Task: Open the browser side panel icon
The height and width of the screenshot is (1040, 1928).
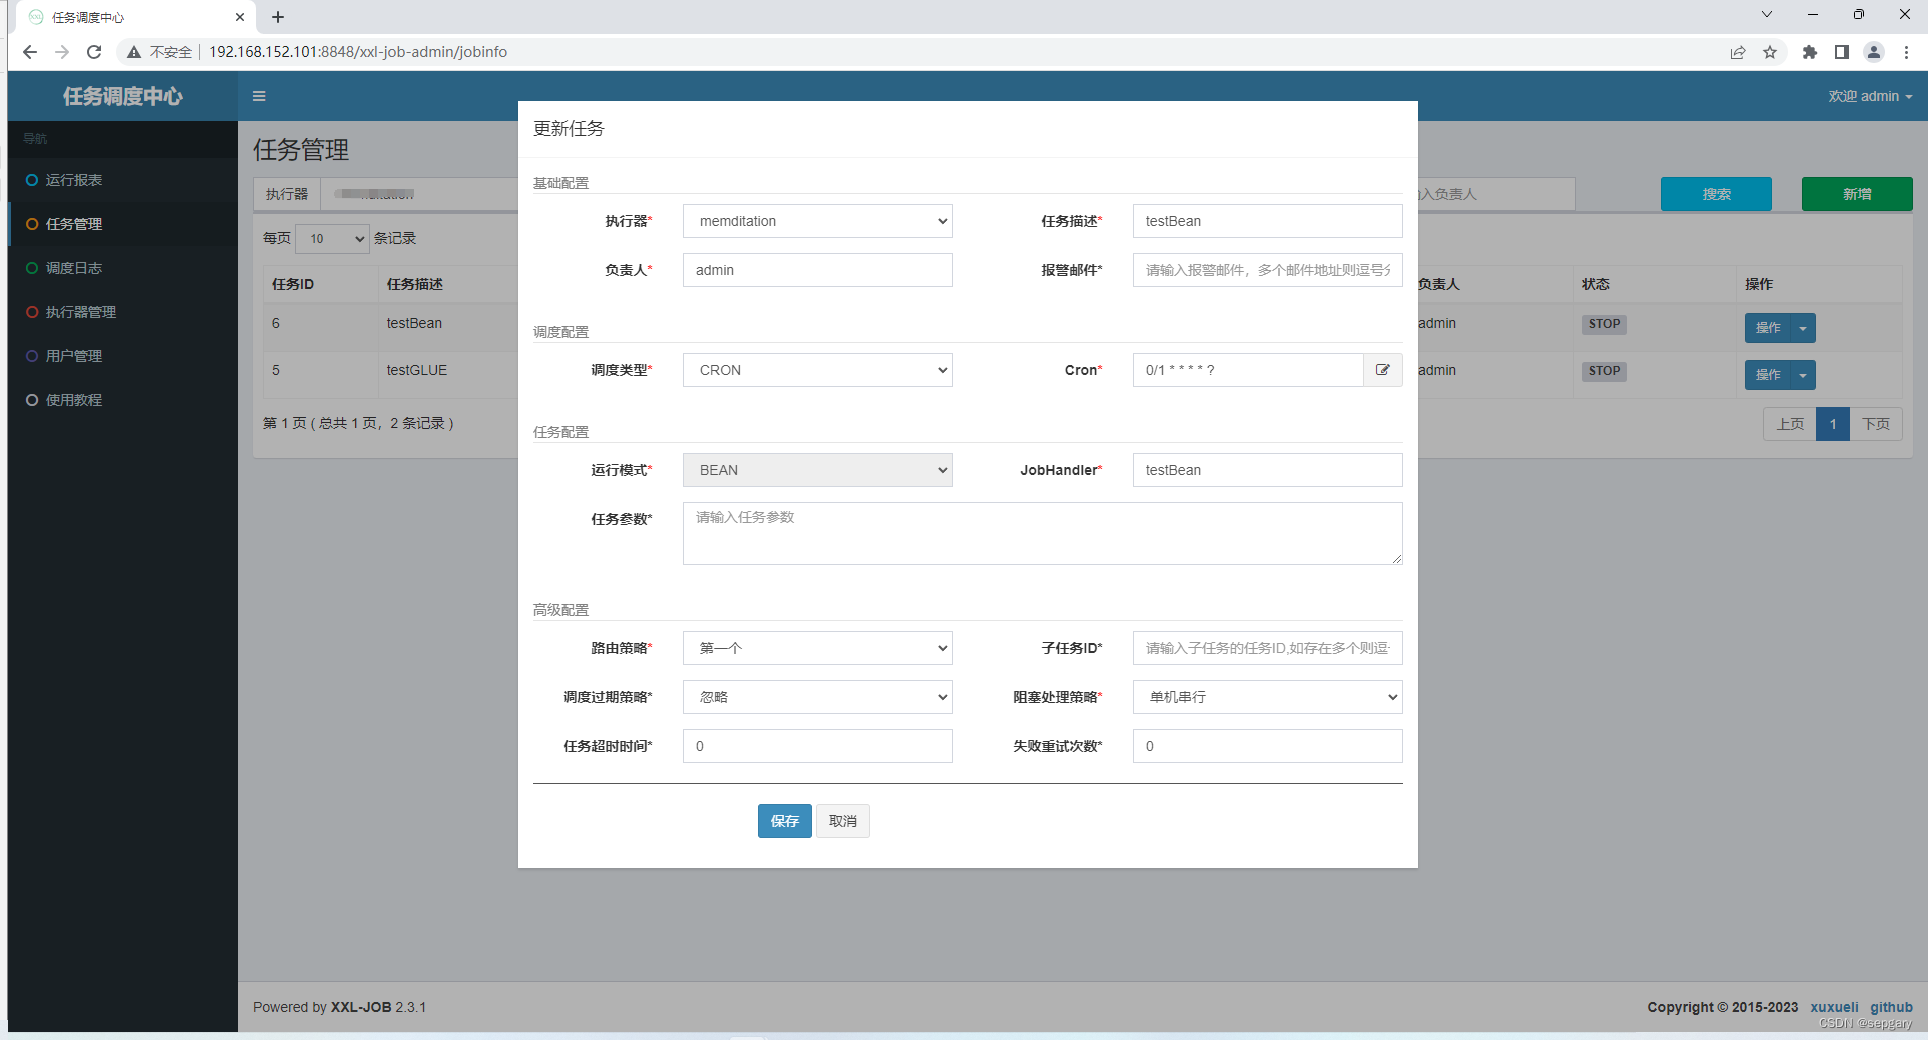Action: (1841, 52)
